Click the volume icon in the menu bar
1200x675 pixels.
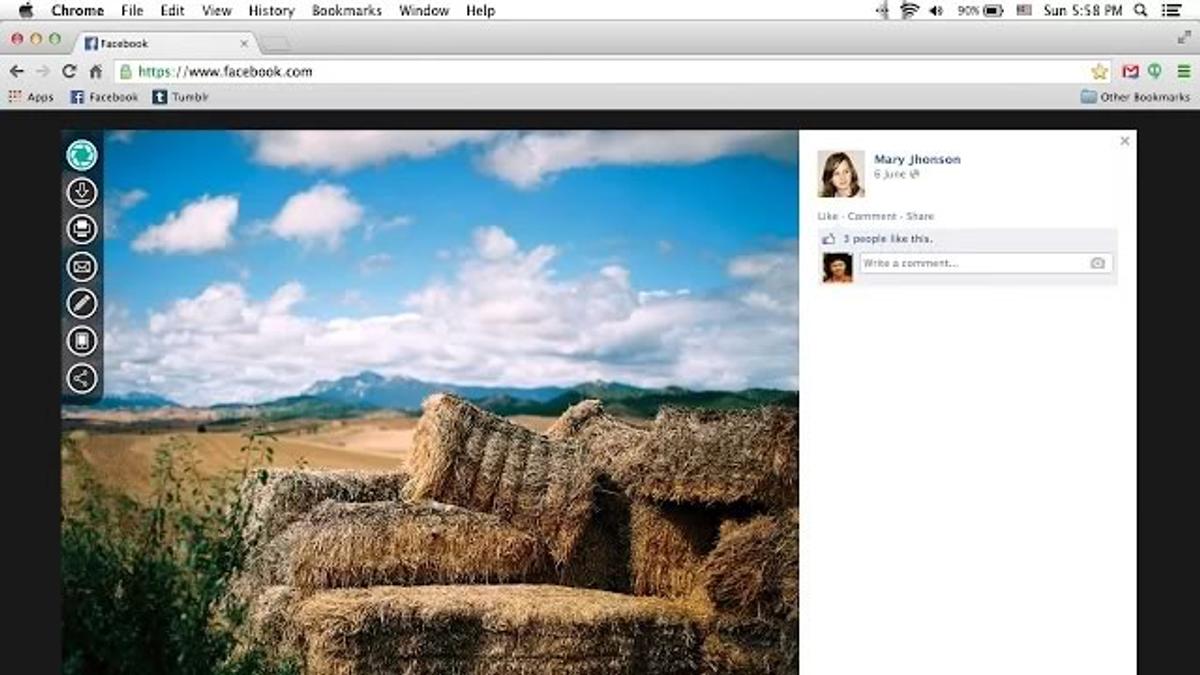point(936,10)
